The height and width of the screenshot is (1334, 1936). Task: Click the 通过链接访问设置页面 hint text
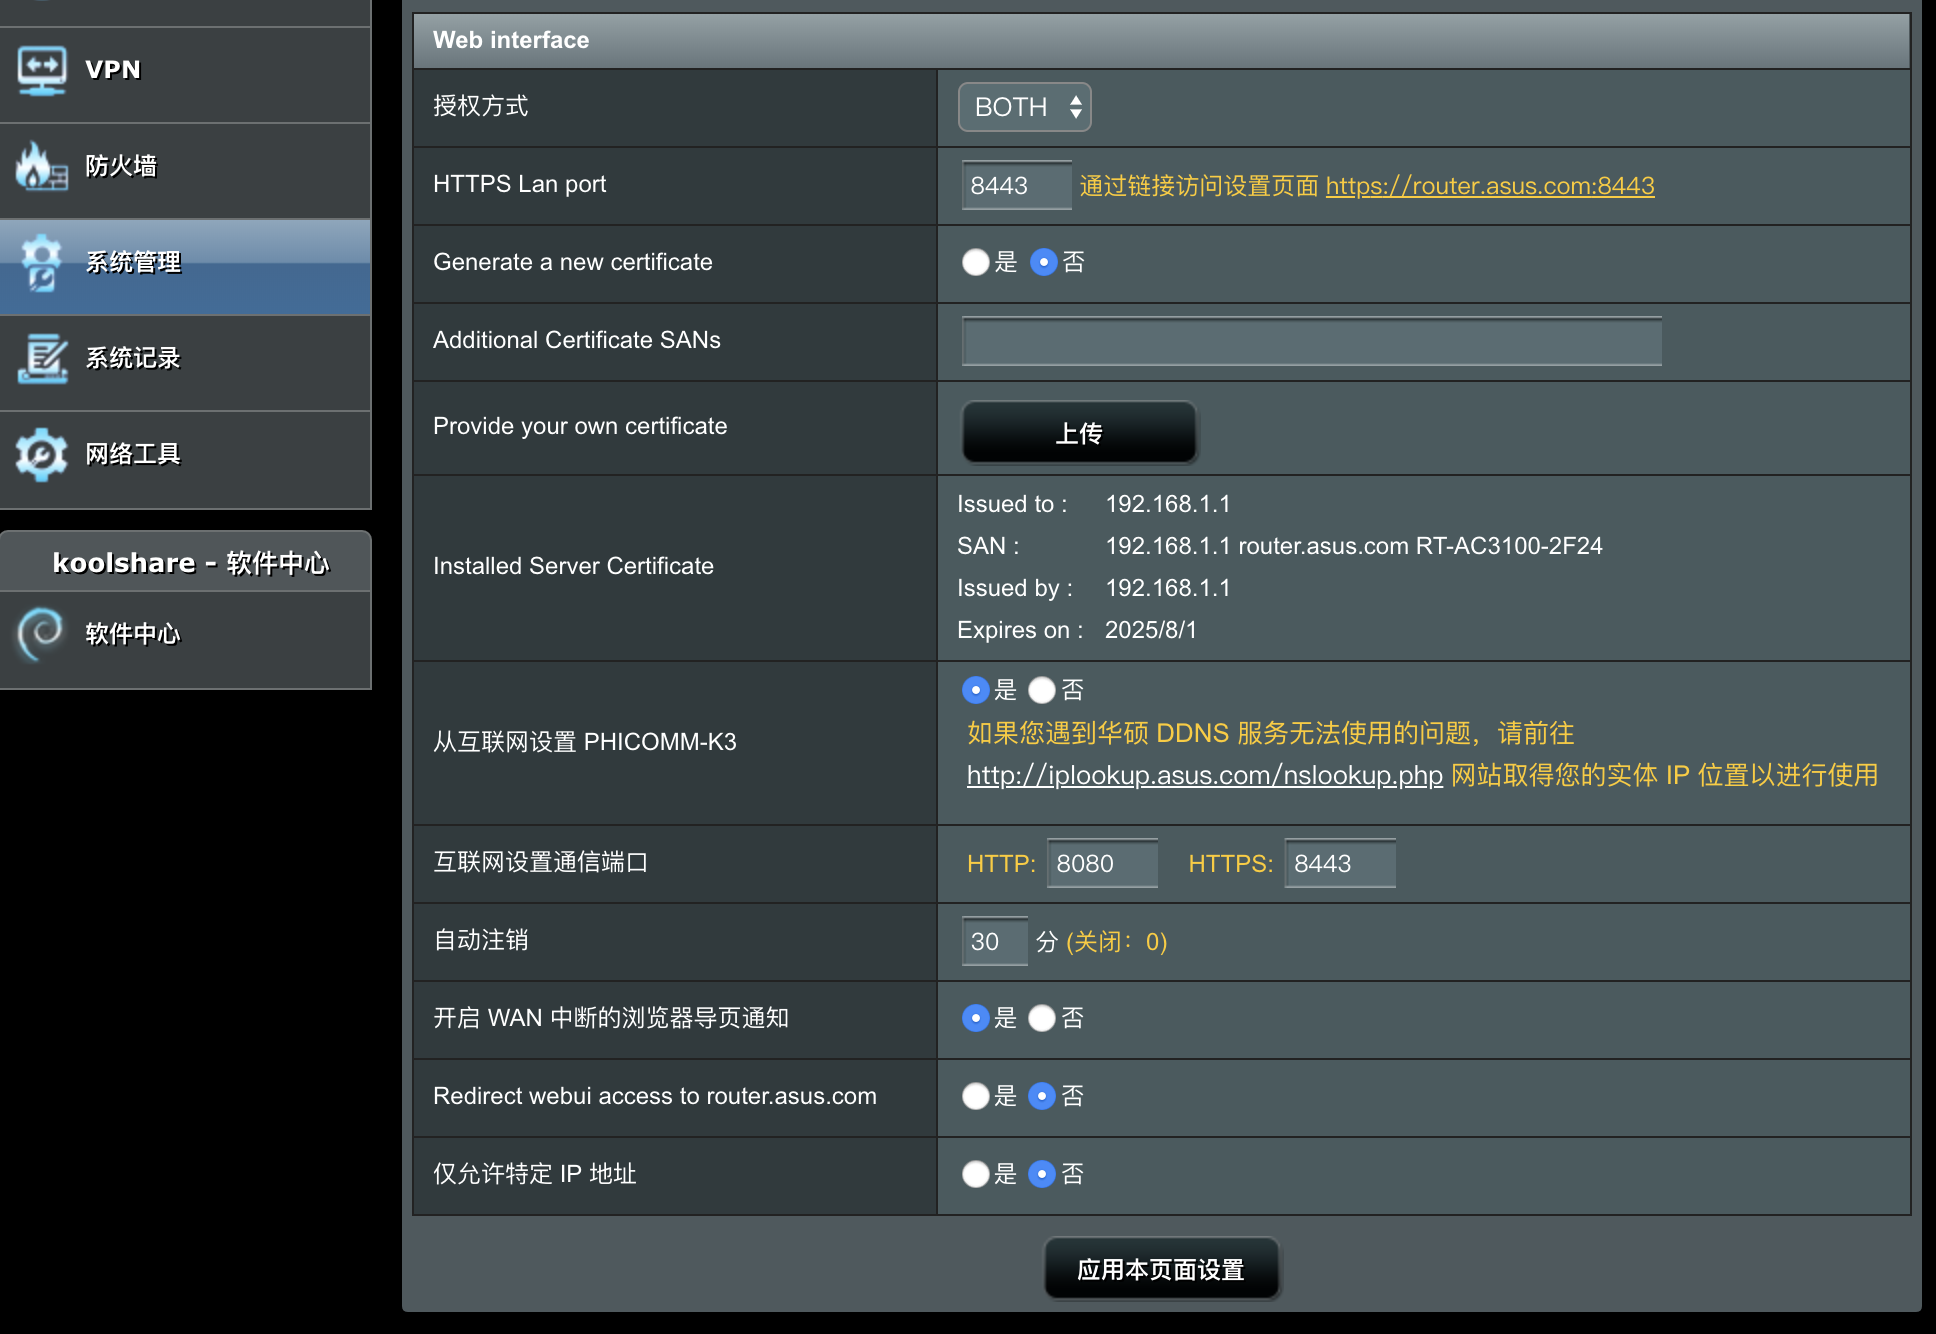pos(1199,186)
